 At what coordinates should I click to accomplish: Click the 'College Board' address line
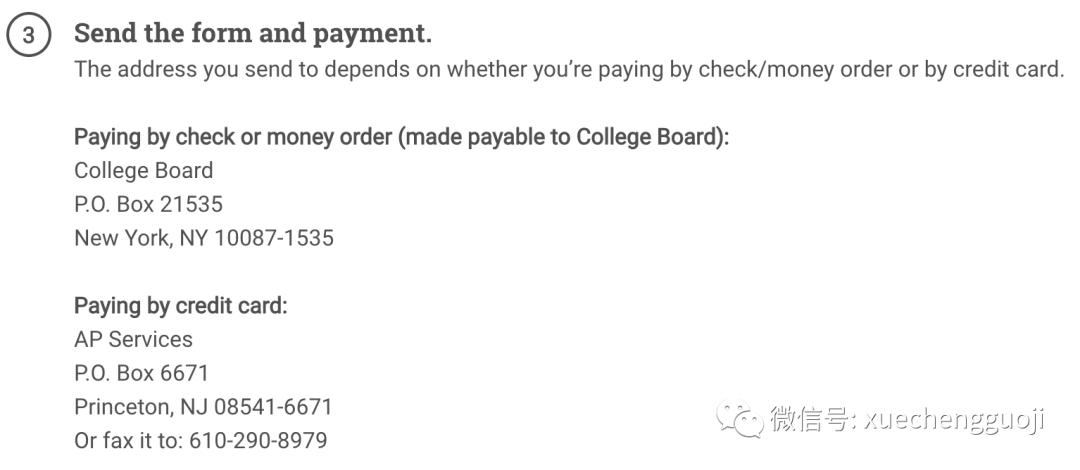[143, 170]
